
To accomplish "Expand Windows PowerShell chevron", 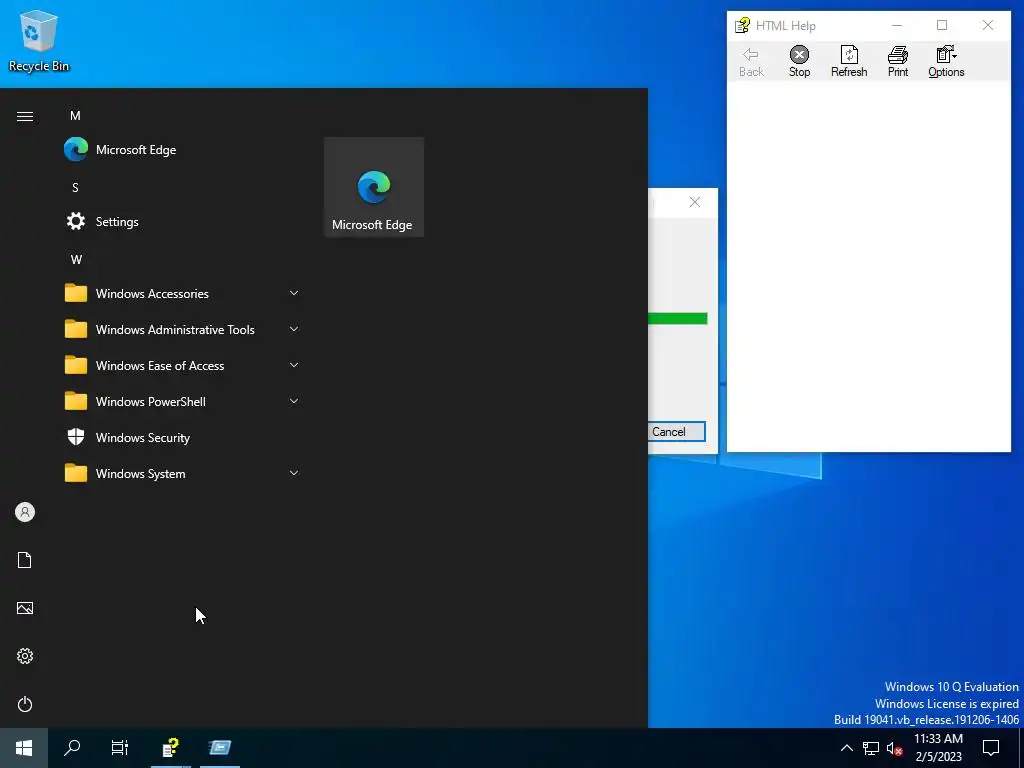I will coord(294,401).
